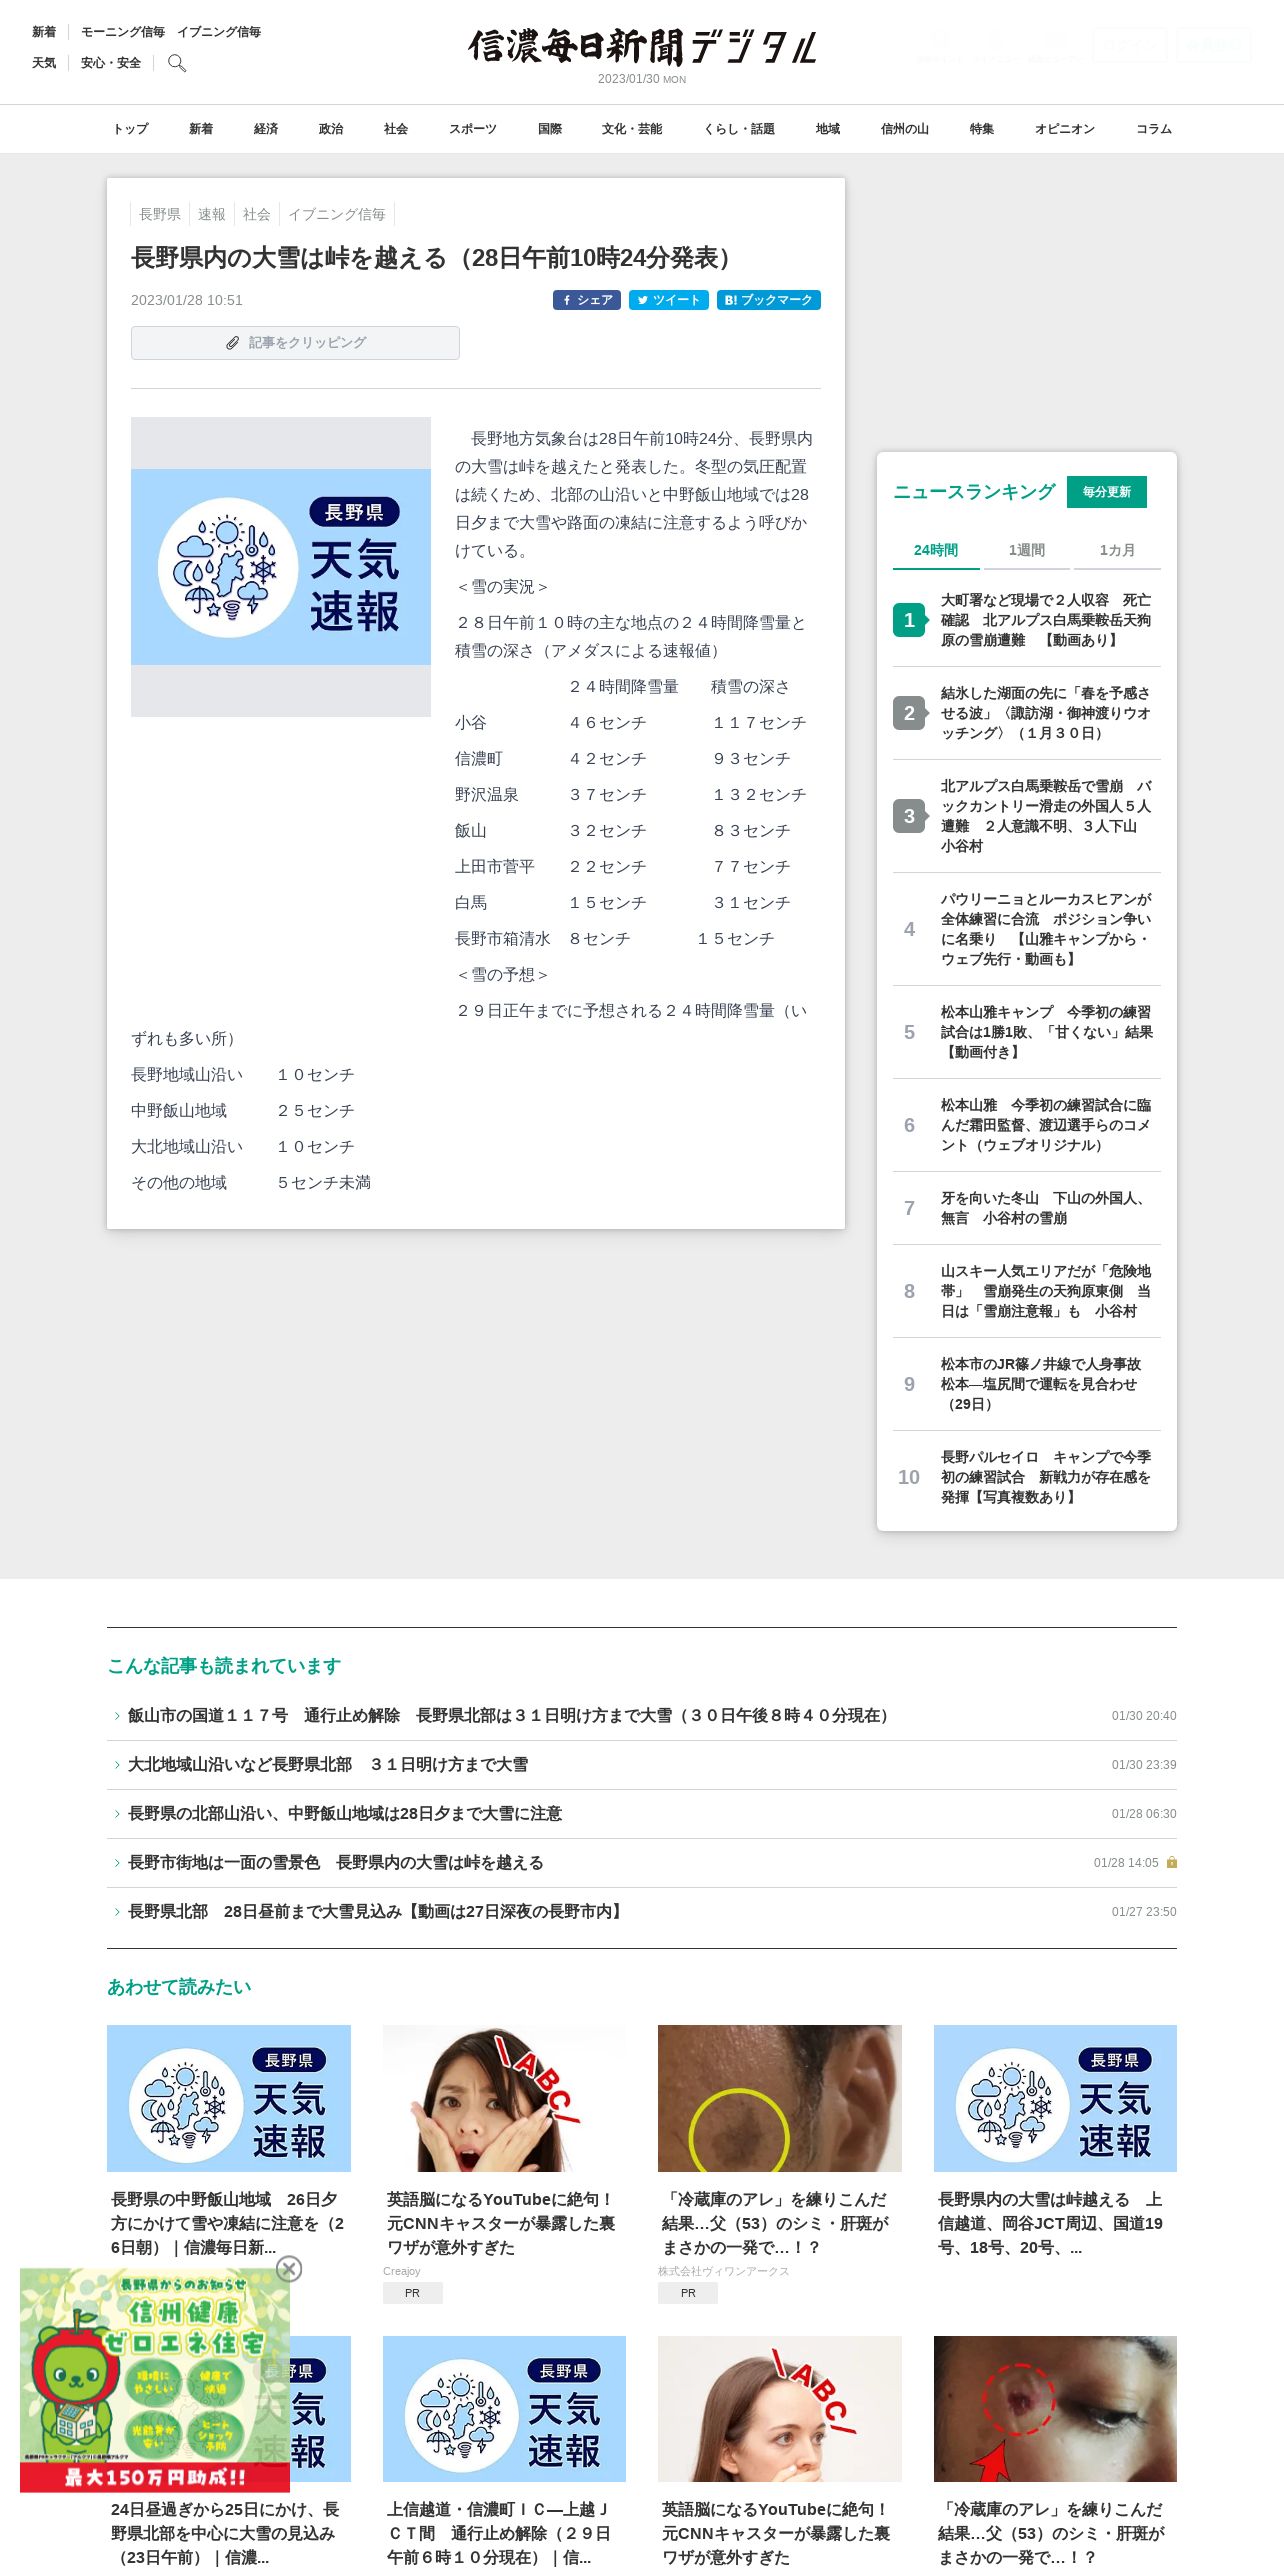1284x2568 pixels.
Task: Open the 政治 navigation menu
Action: pyautogui.click(x=331, y=129)
